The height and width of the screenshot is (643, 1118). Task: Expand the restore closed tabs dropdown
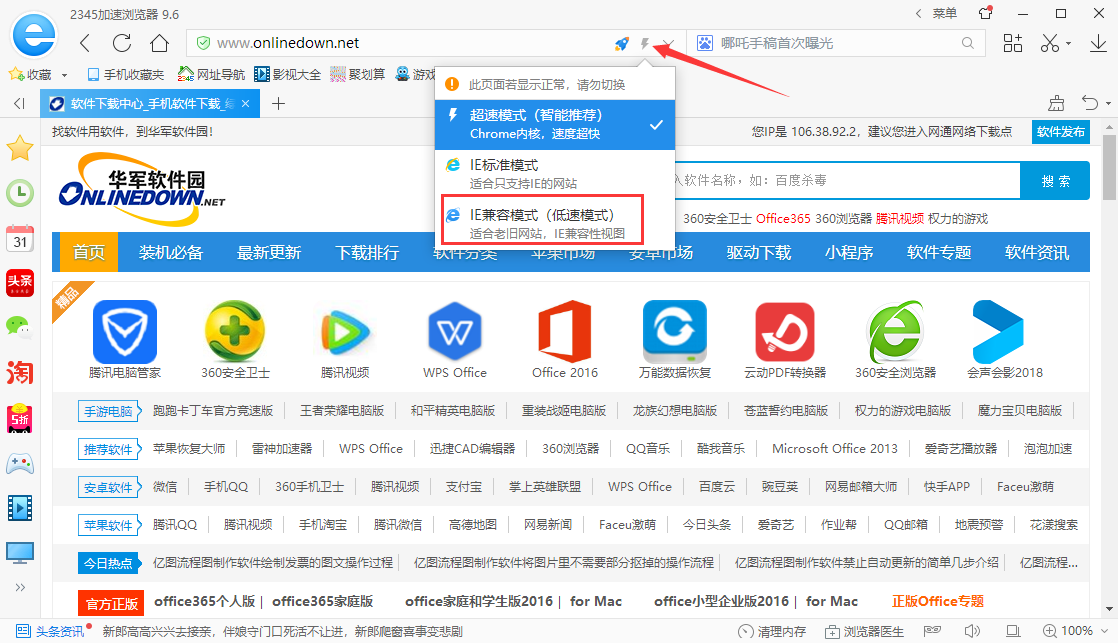click(x=1108, y=104)
